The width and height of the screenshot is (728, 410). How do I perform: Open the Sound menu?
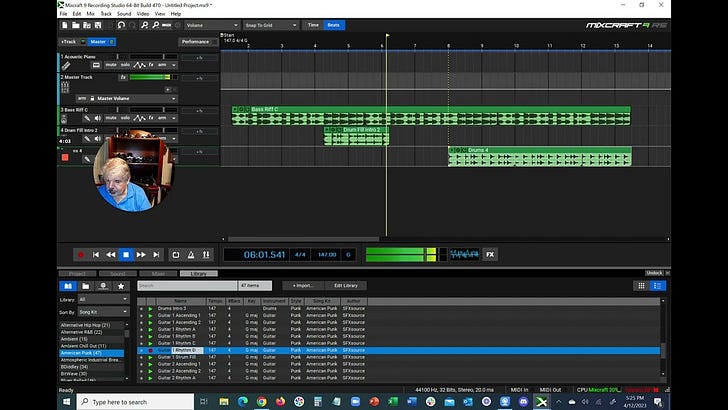coord(124,14)
